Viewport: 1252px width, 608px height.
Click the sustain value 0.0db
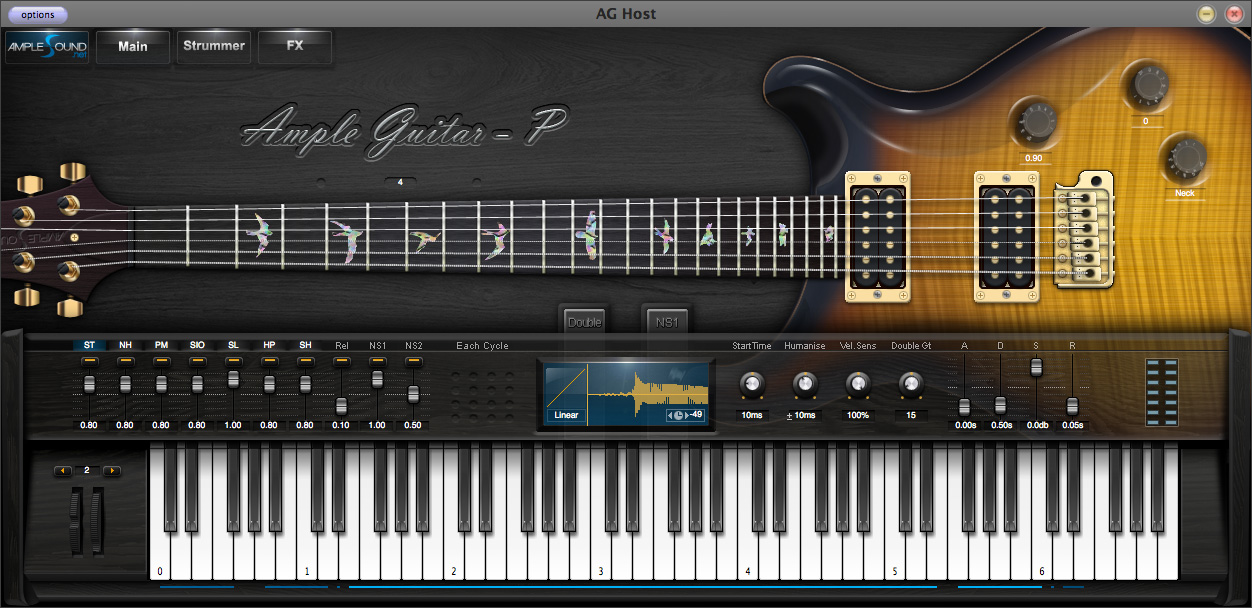pyautogui.click(x=1037, y=425)
